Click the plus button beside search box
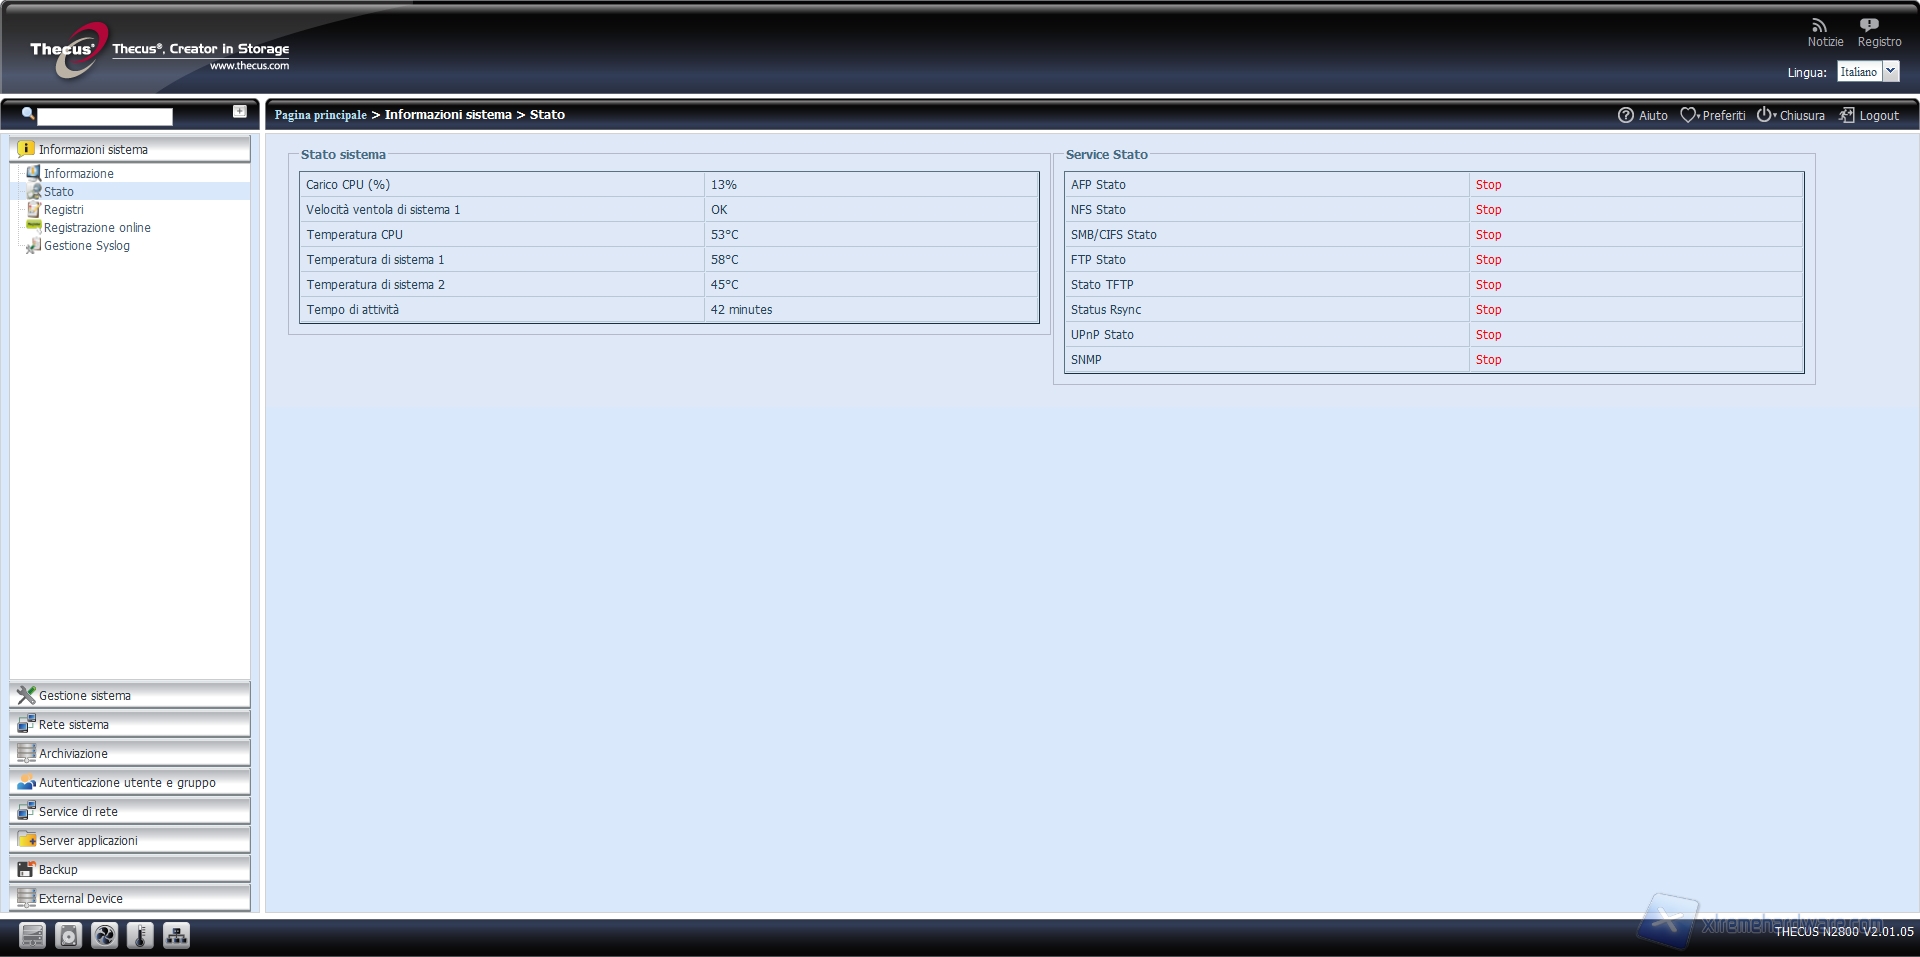 point(240,112)
